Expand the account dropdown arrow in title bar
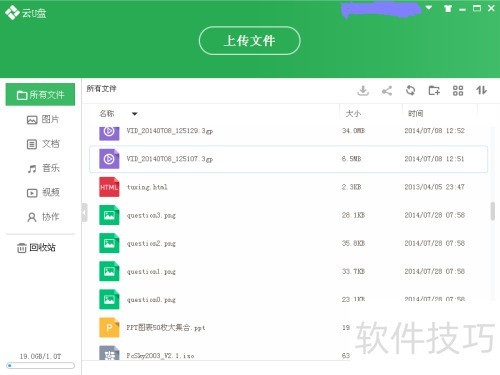Image resolution: width=500 pixels, height=375 pixels. (x=429, y=8)
